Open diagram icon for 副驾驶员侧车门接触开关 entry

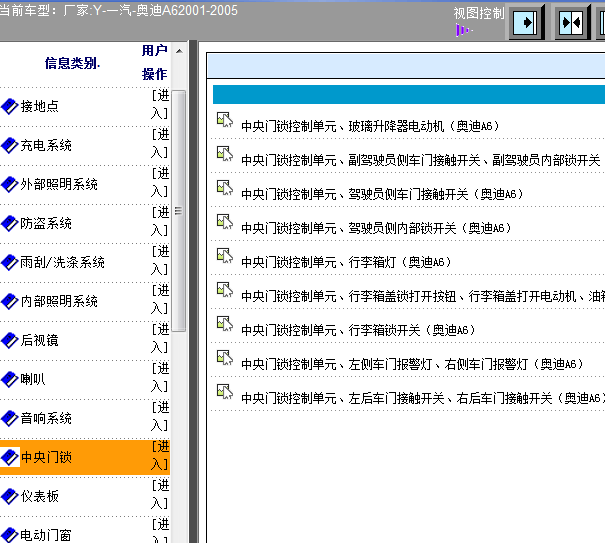[225, 154]
